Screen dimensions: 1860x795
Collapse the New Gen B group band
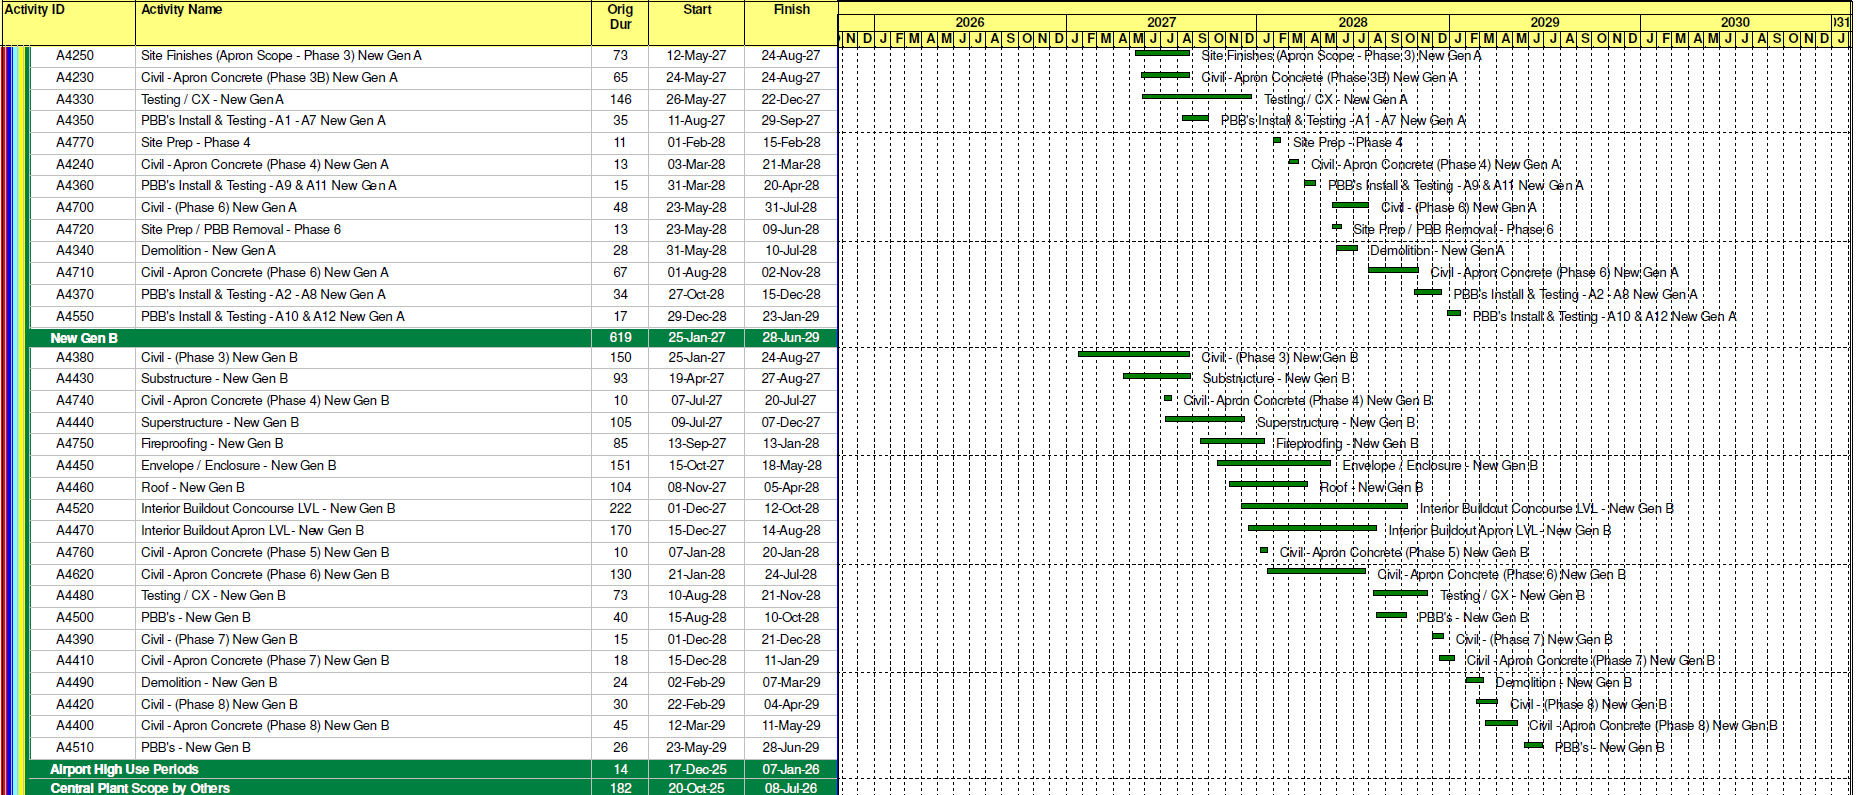coord(84,338)
